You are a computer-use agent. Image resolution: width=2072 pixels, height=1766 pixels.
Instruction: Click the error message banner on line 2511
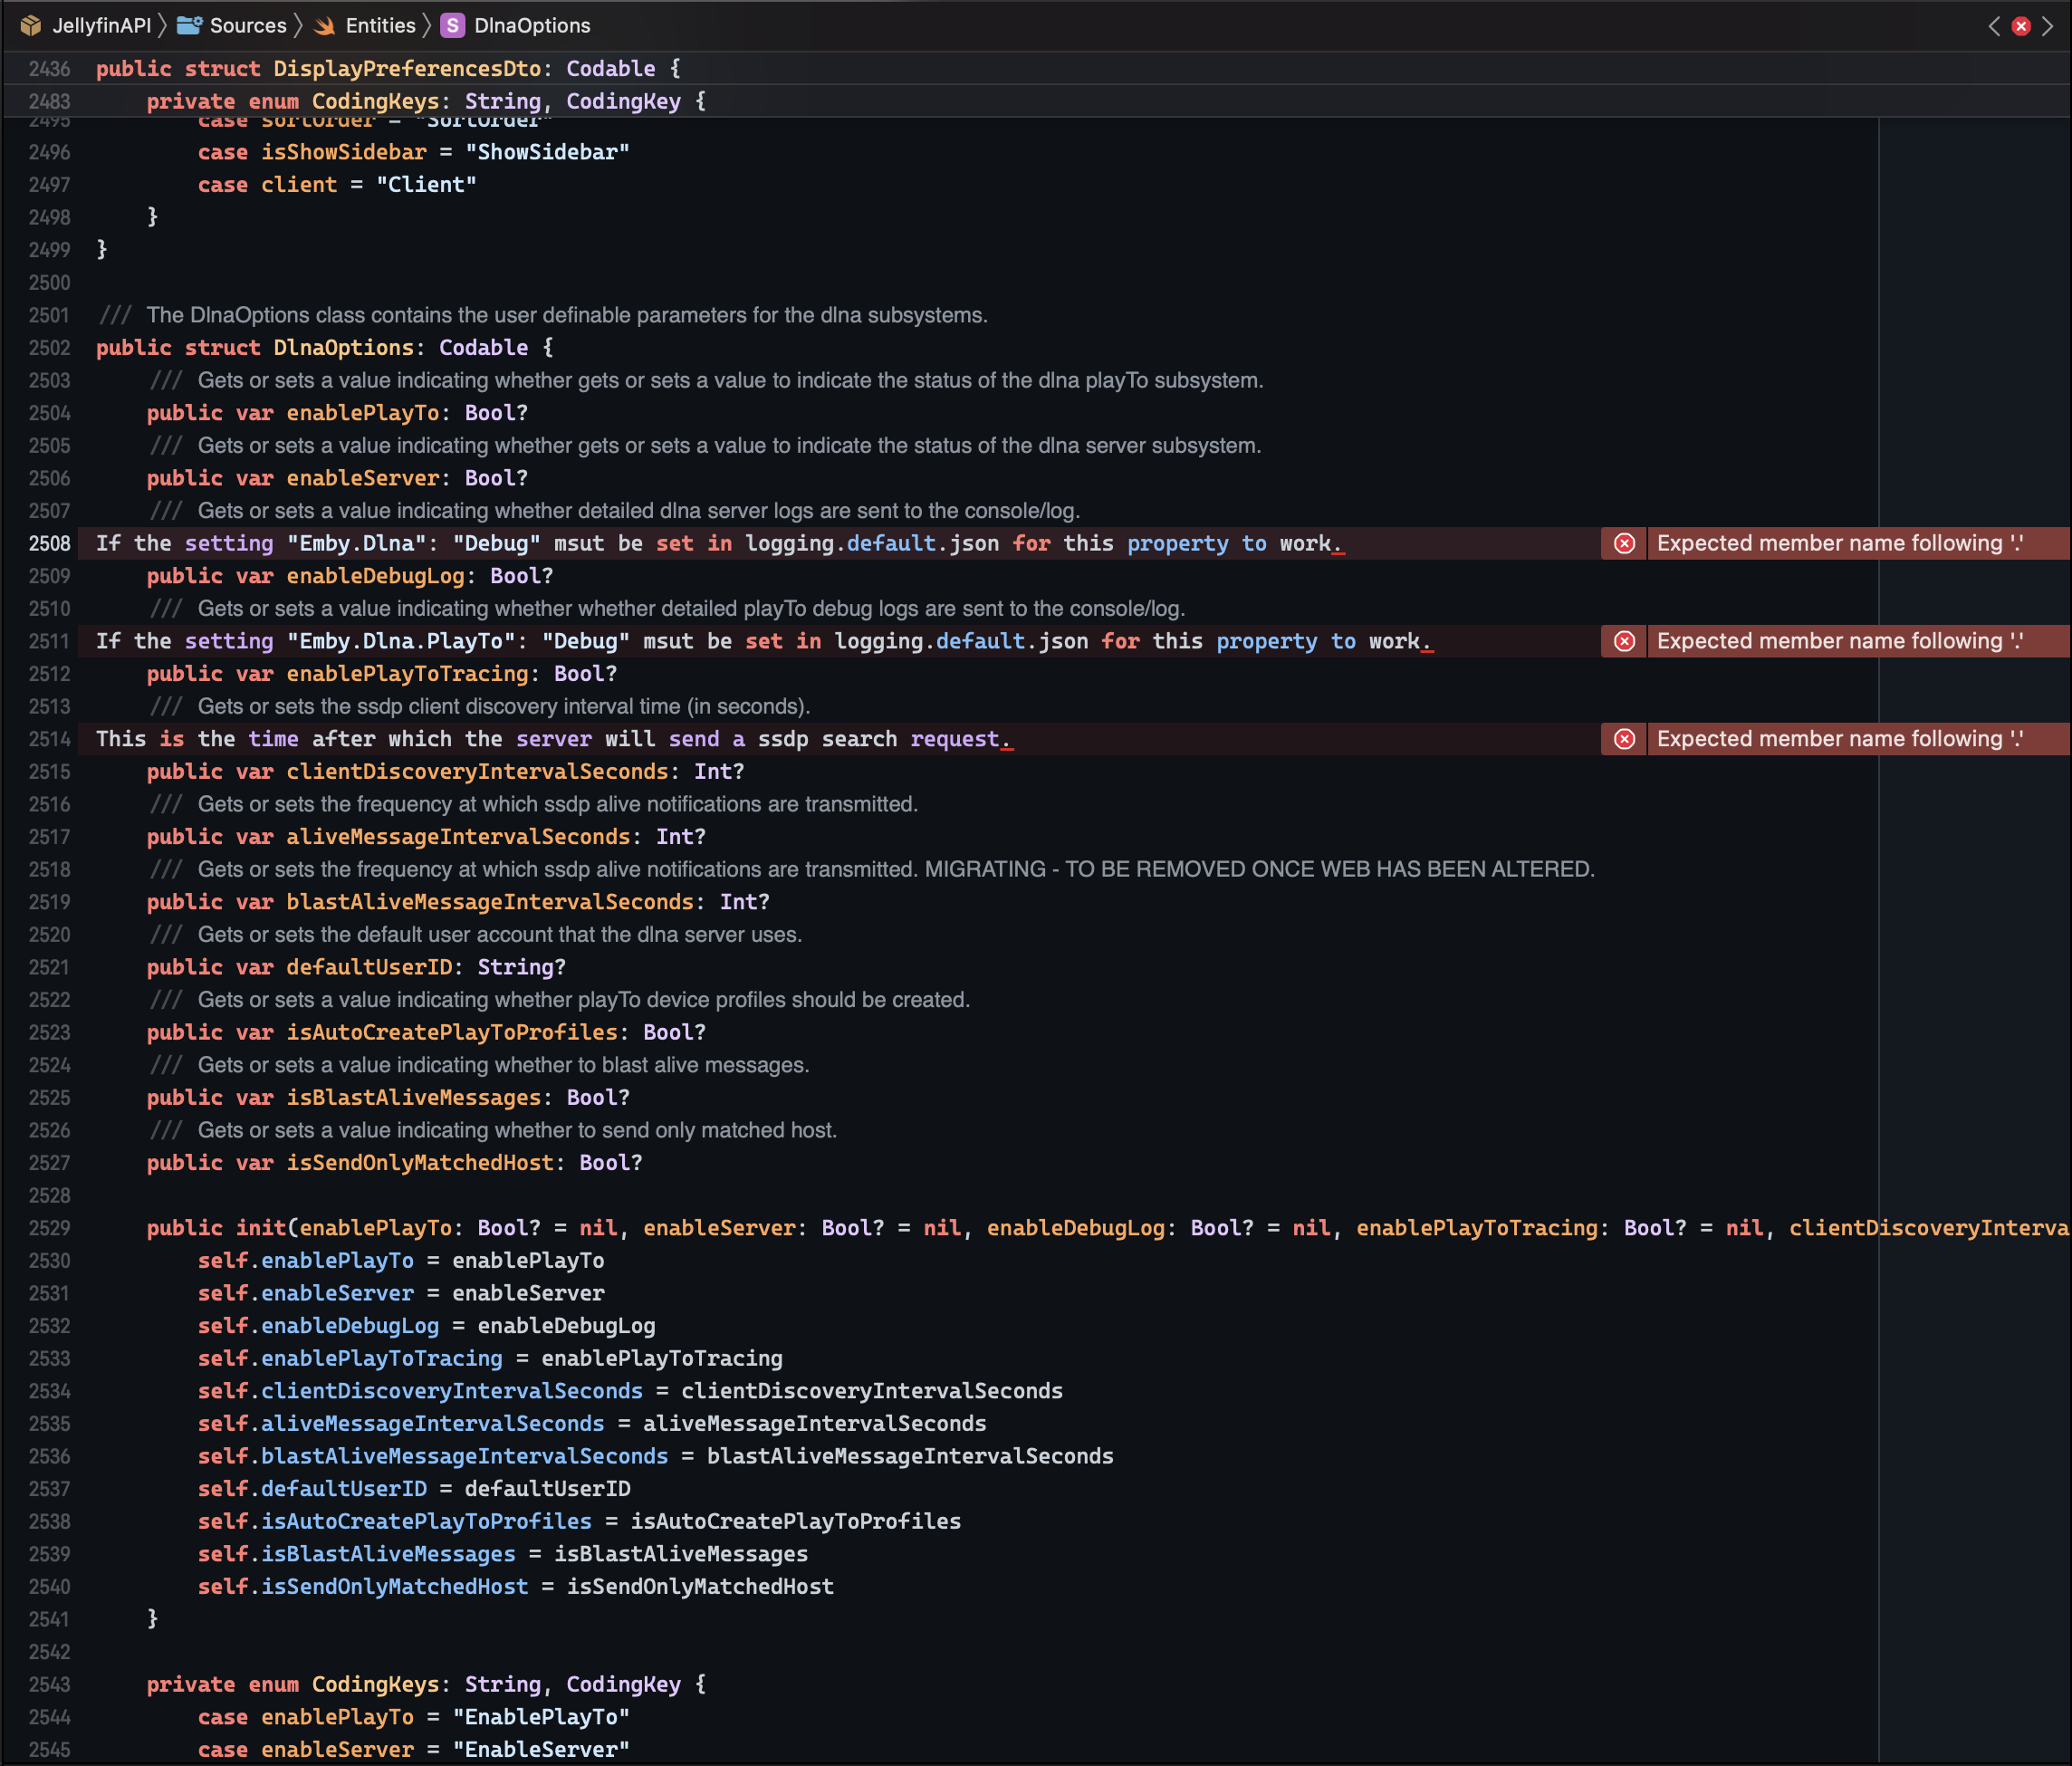(x=1840, y=641)
